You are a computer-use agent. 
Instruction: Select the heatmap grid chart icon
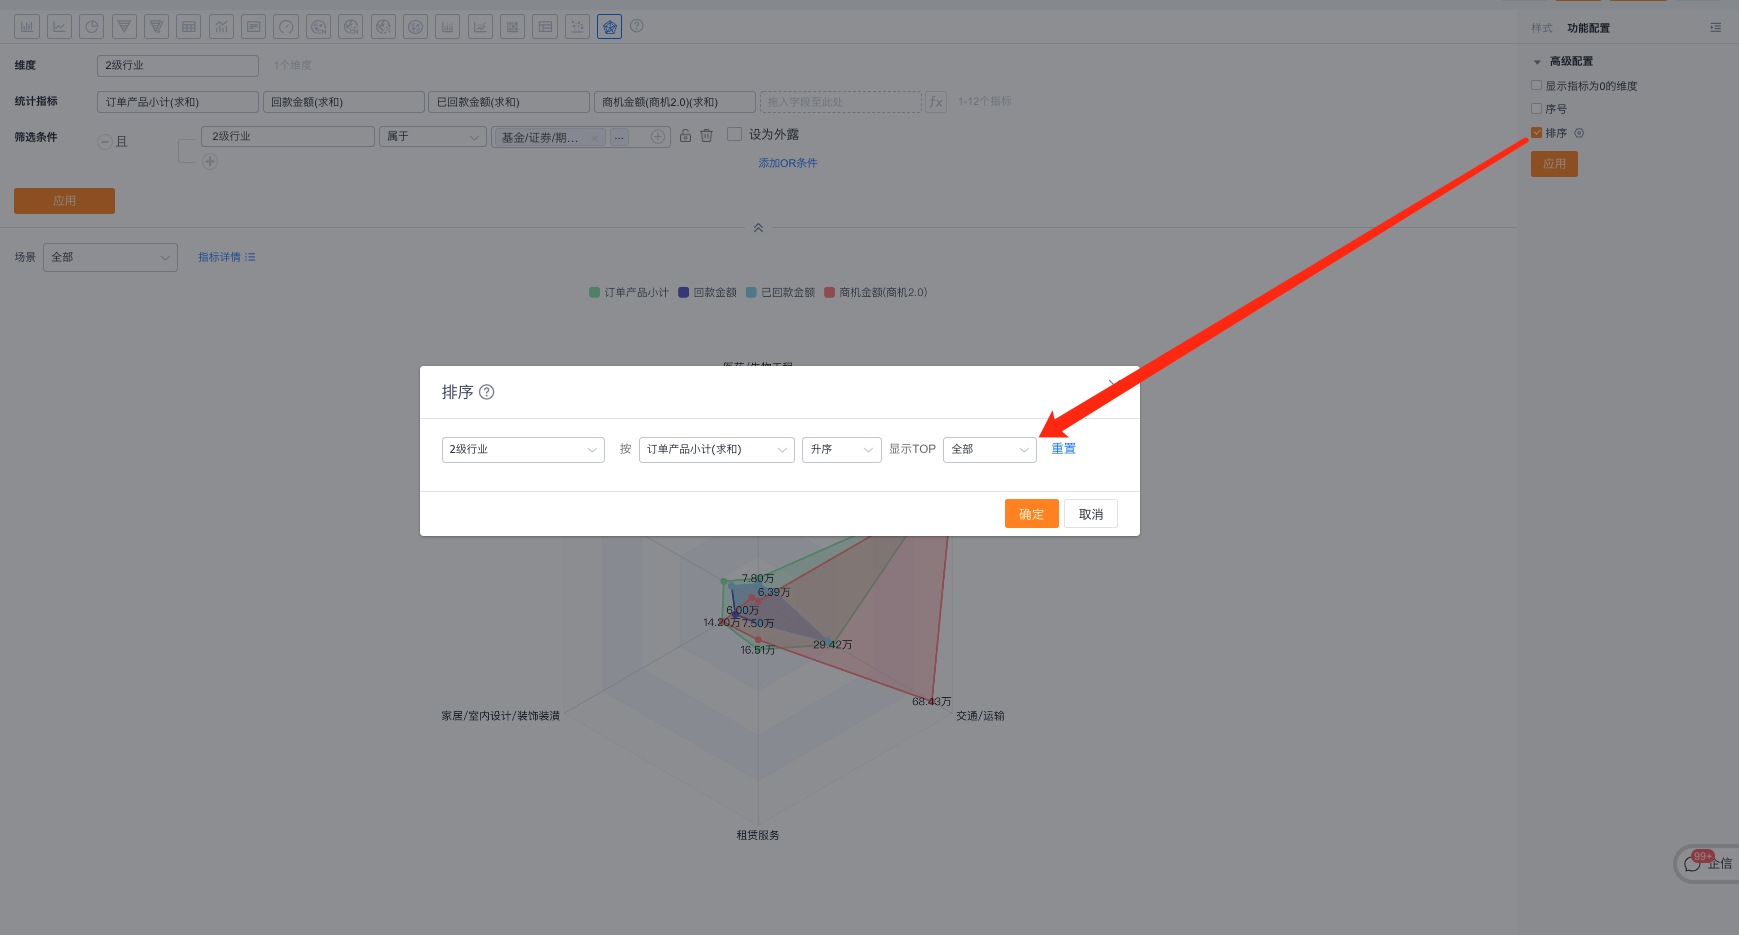click(512, 27)
